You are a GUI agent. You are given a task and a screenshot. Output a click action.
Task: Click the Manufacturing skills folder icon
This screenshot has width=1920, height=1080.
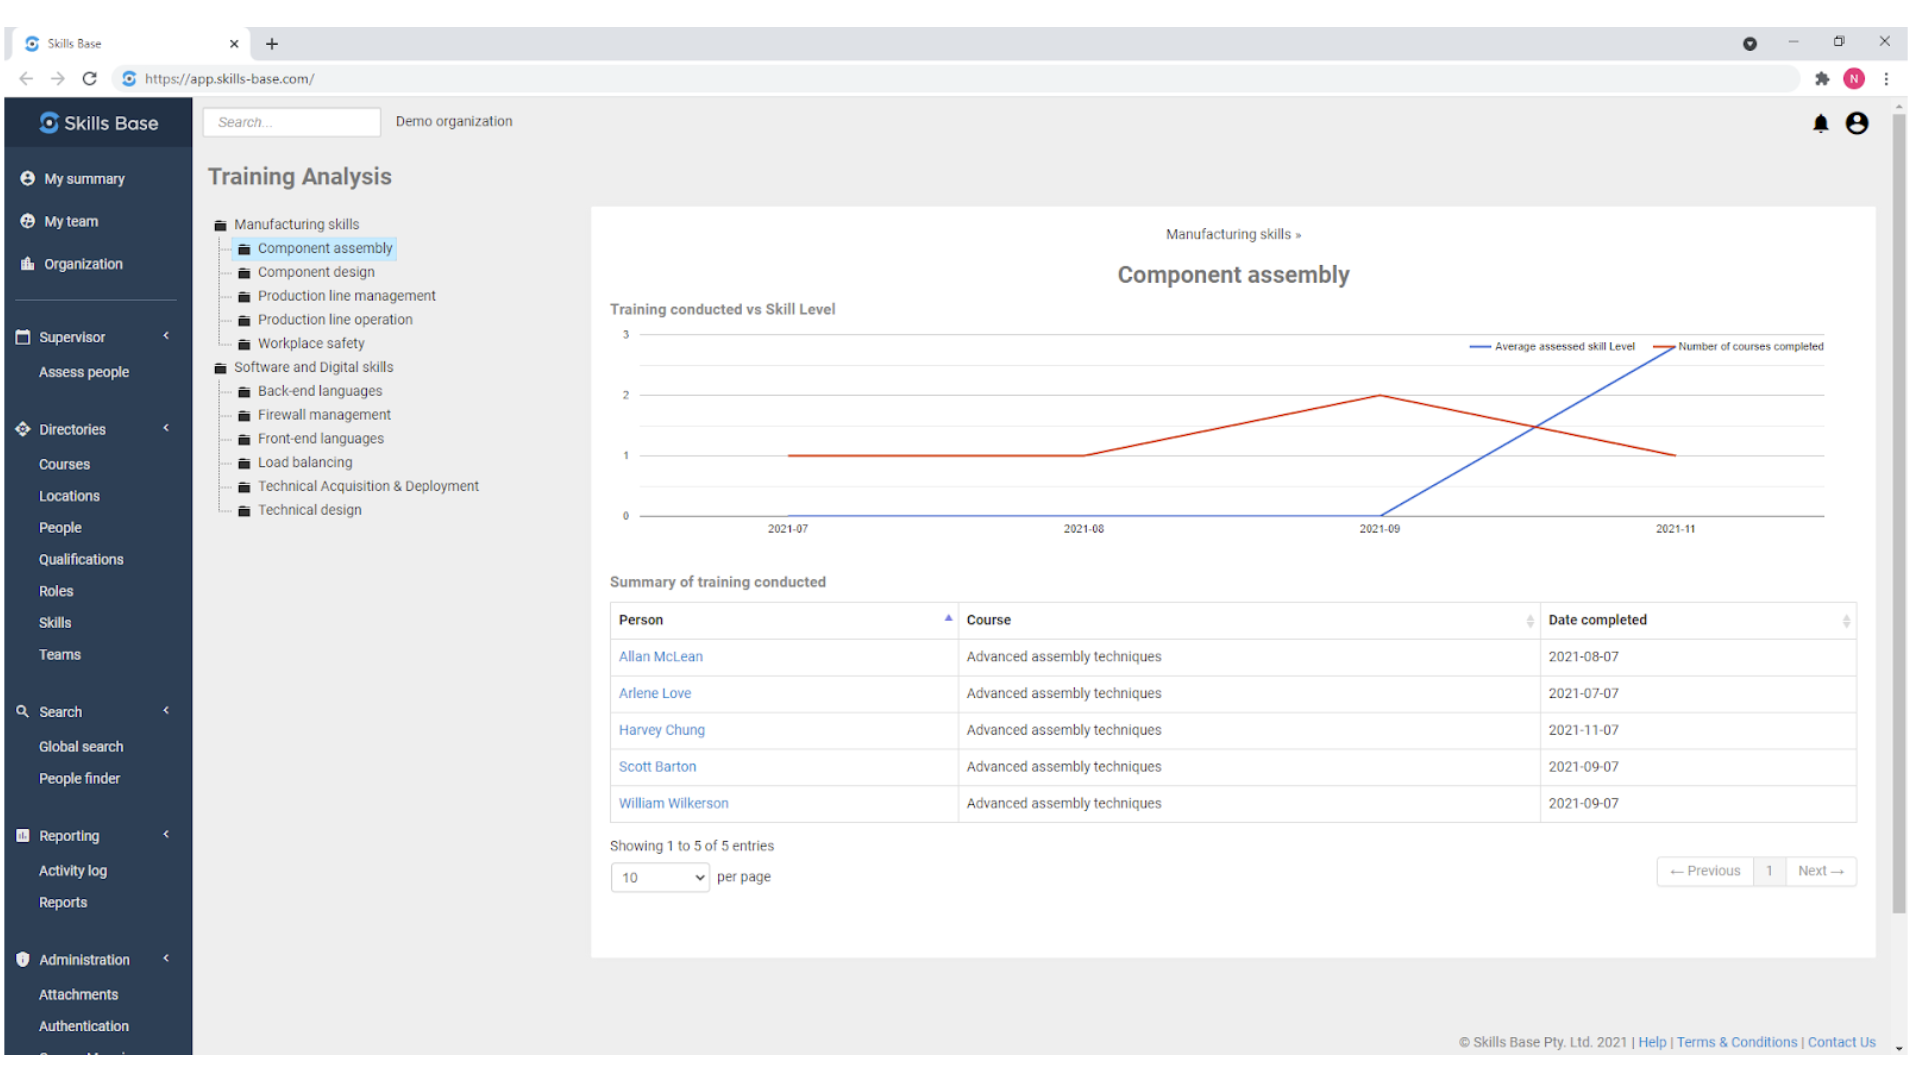[x=220, y=225]
